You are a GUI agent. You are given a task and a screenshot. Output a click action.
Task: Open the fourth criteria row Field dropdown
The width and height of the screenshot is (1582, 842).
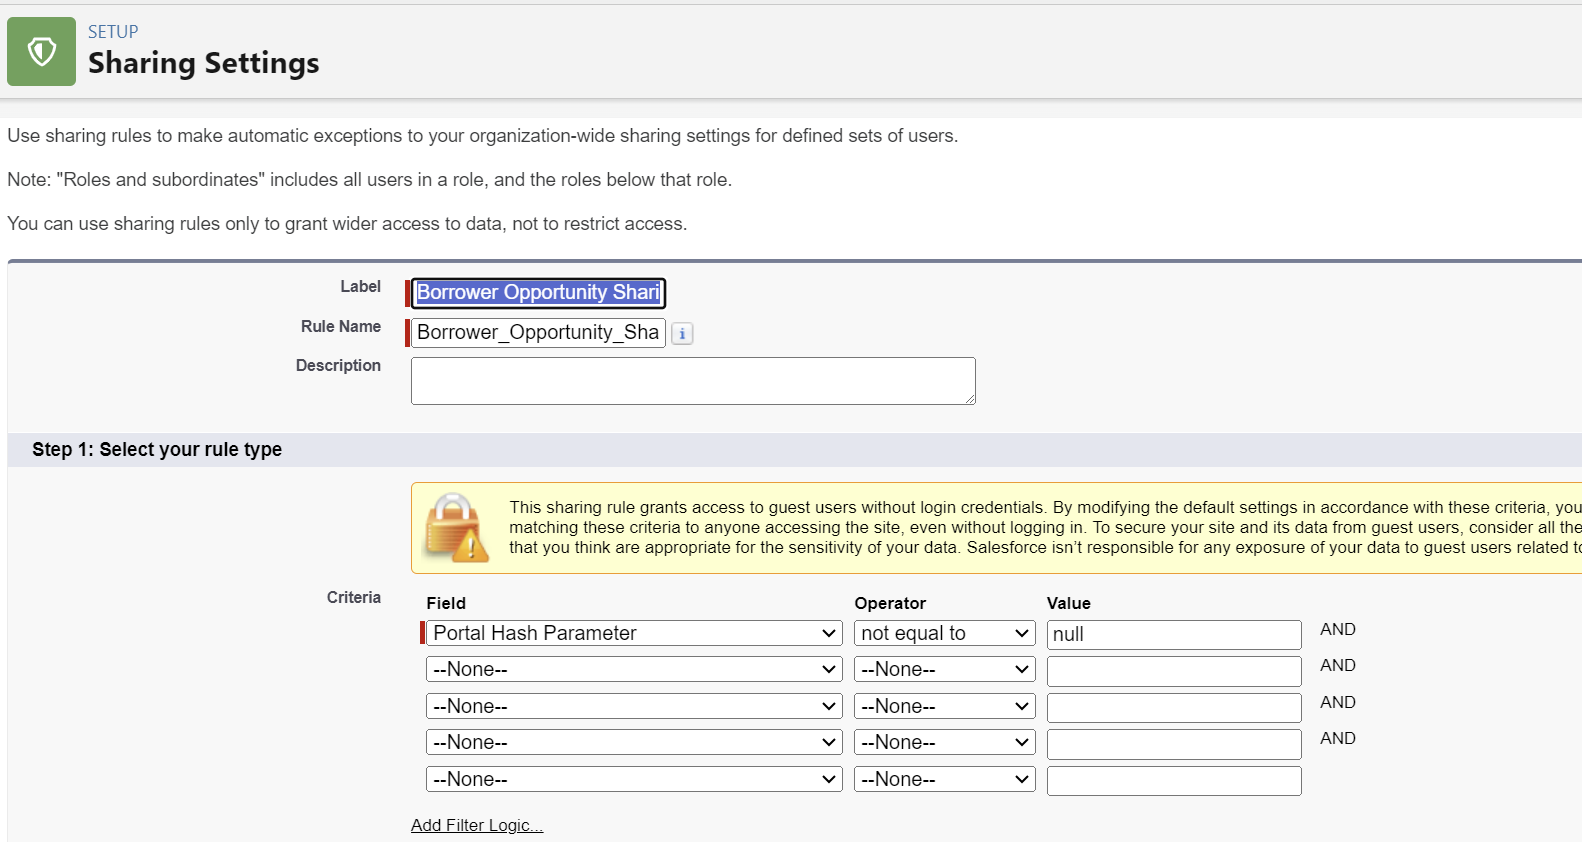pos(634,742)
